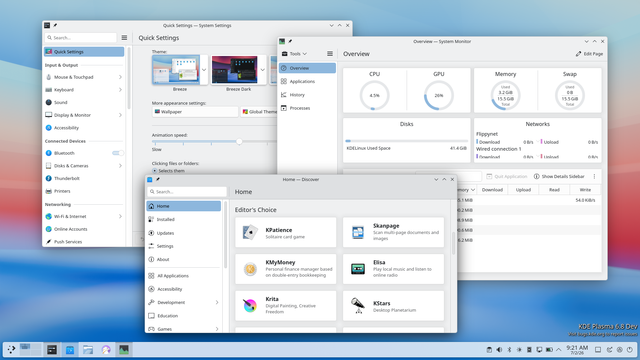This screenshot has height=360, width=640.
Task: Expand Disks & Cameras chevron
Action: [120, 166]
